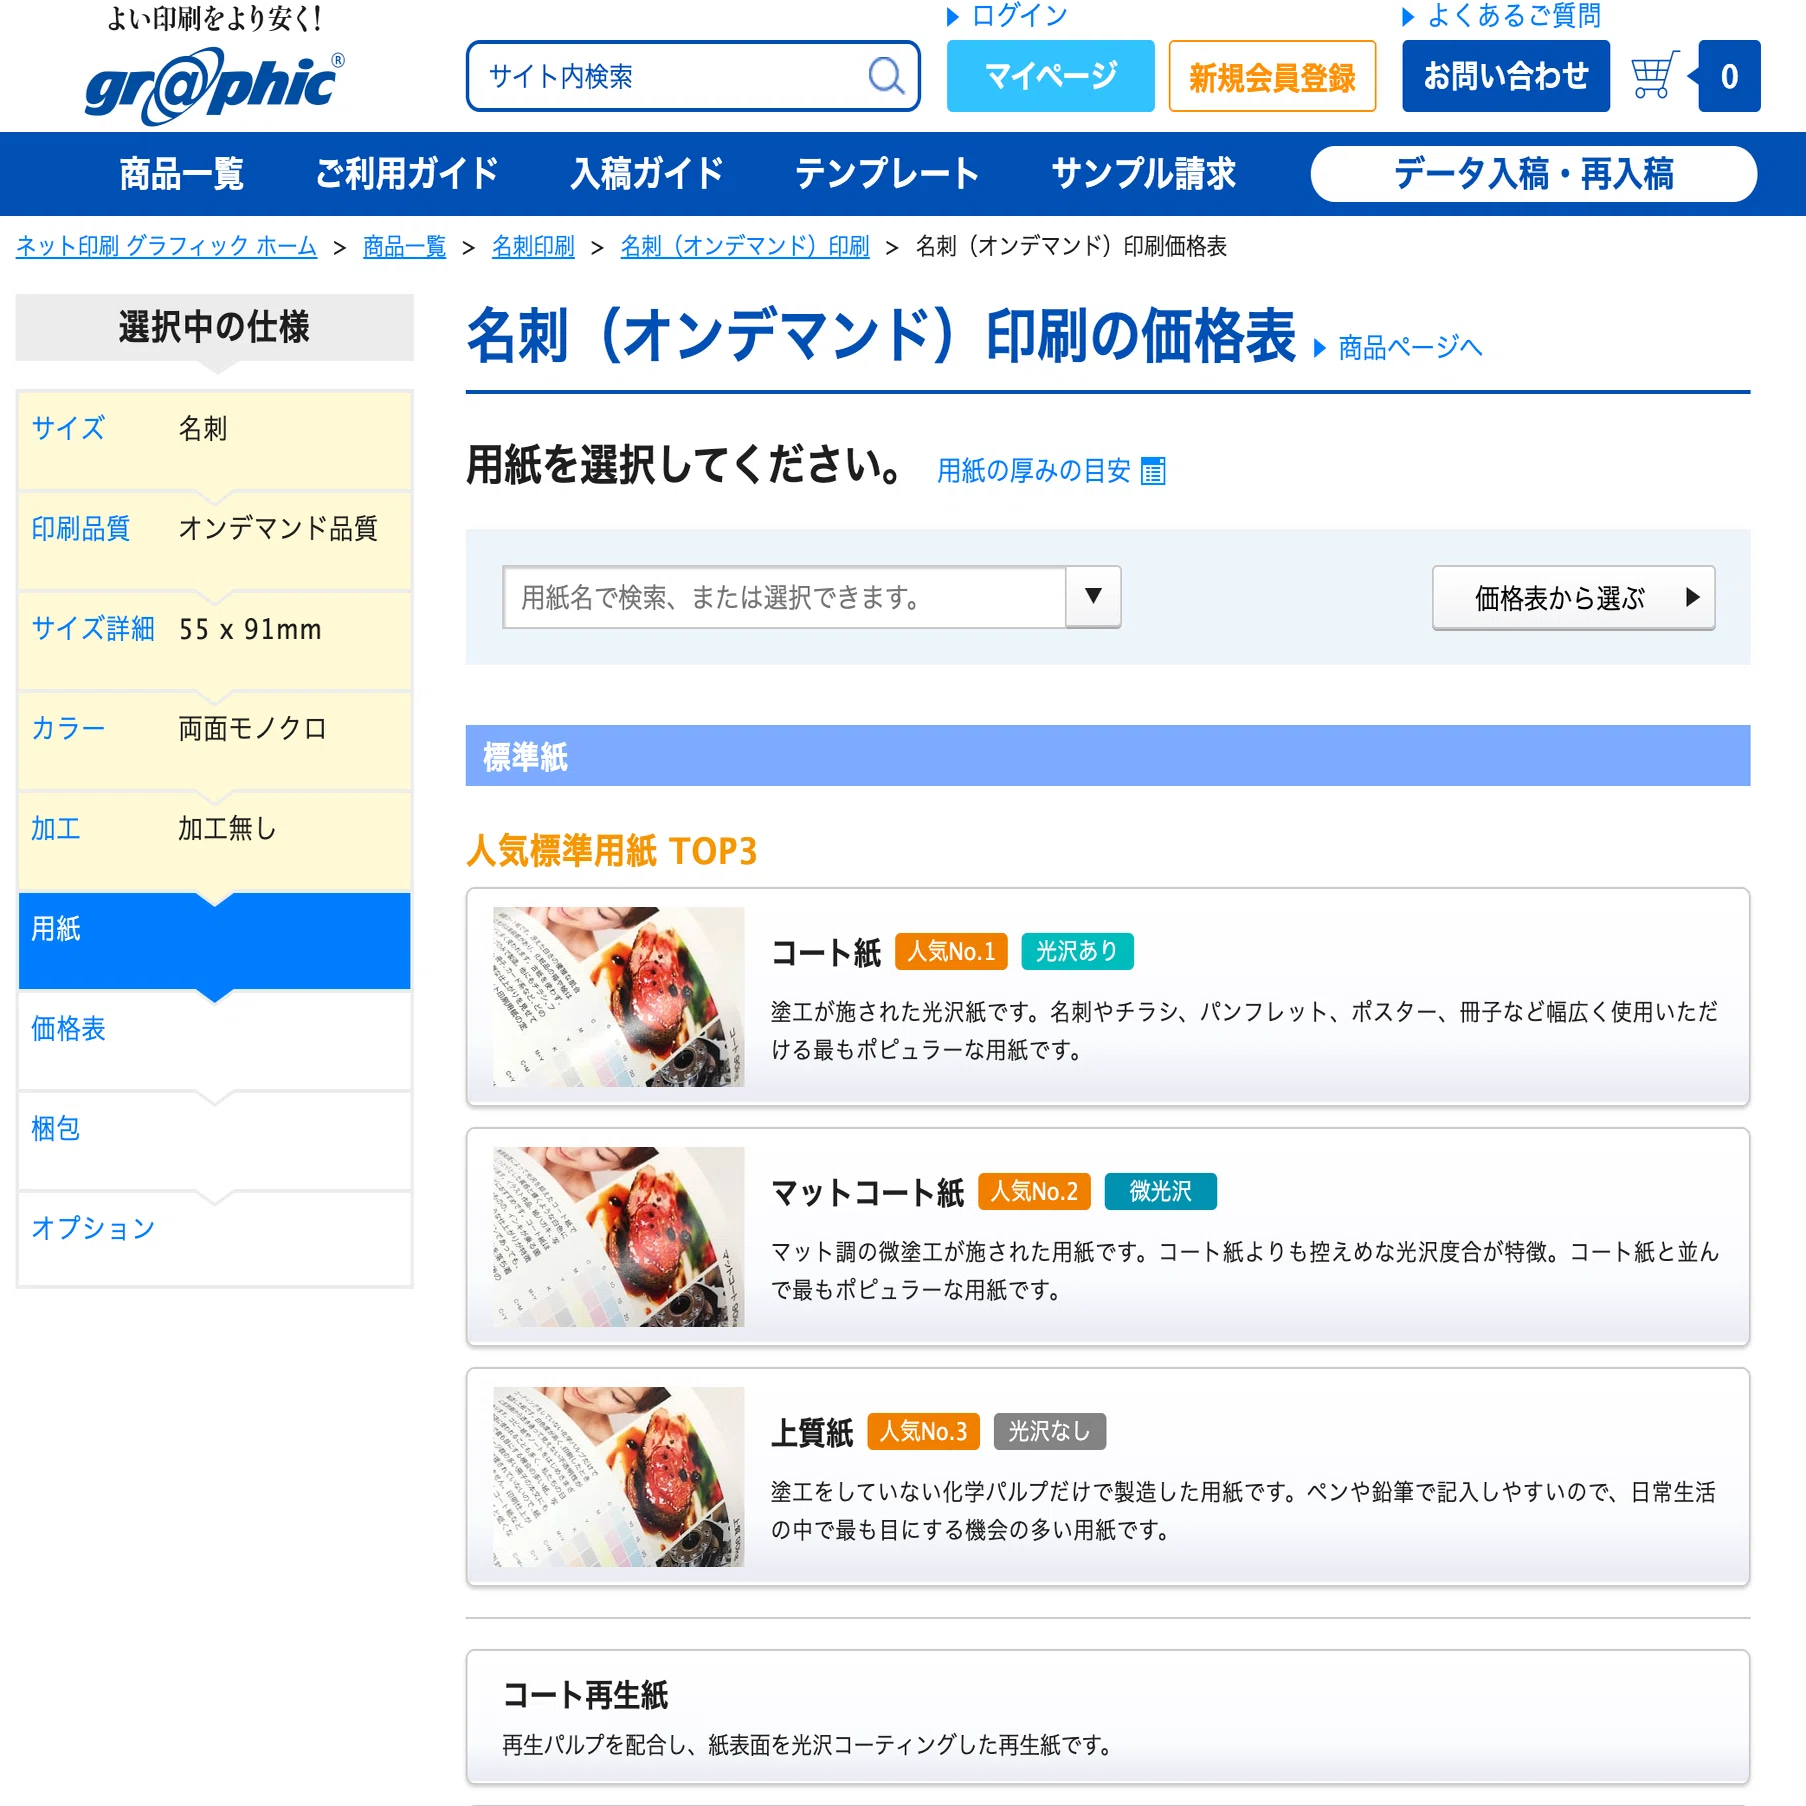Click the paper name search combo field

(784, 597)
